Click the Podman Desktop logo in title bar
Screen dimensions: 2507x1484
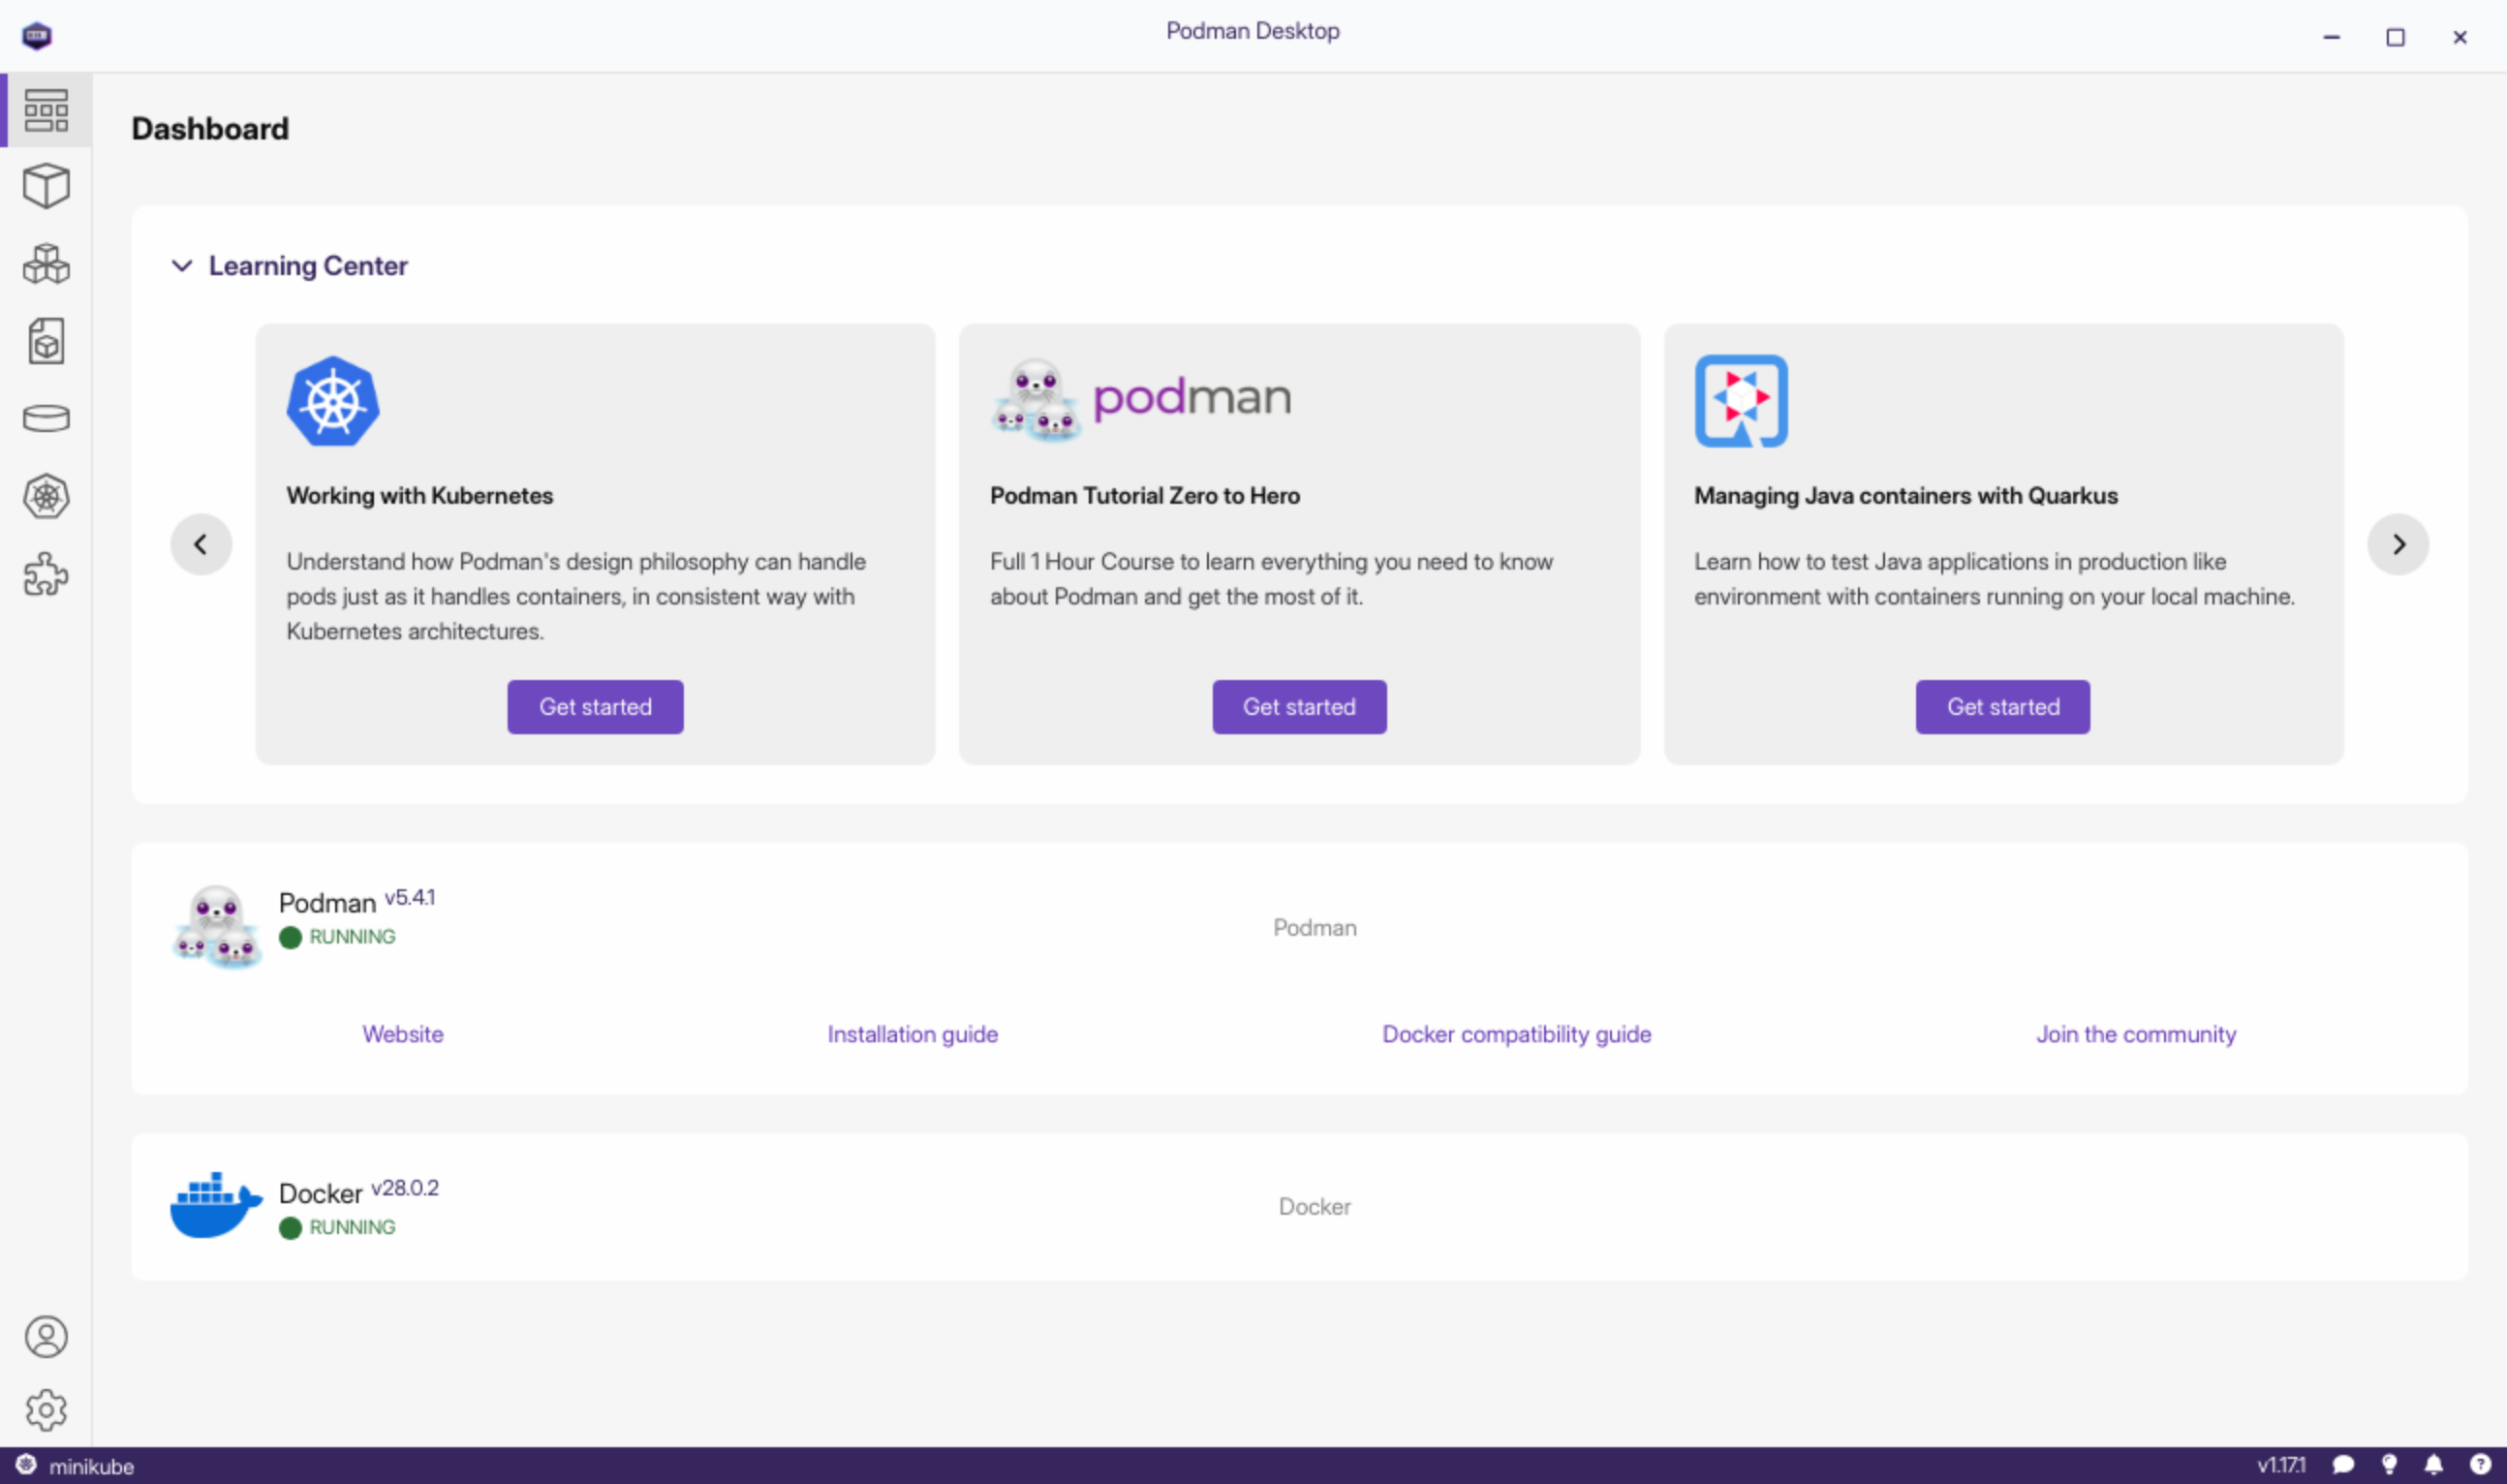pyautogui.click(x=37, y=36)
